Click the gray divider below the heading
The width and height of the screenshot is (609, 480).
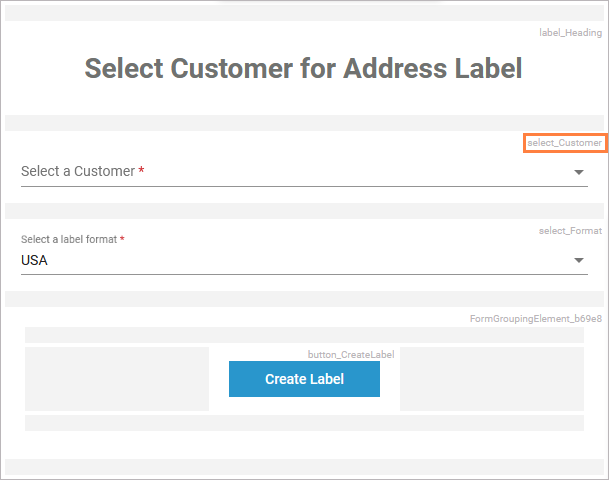[304, 123]
